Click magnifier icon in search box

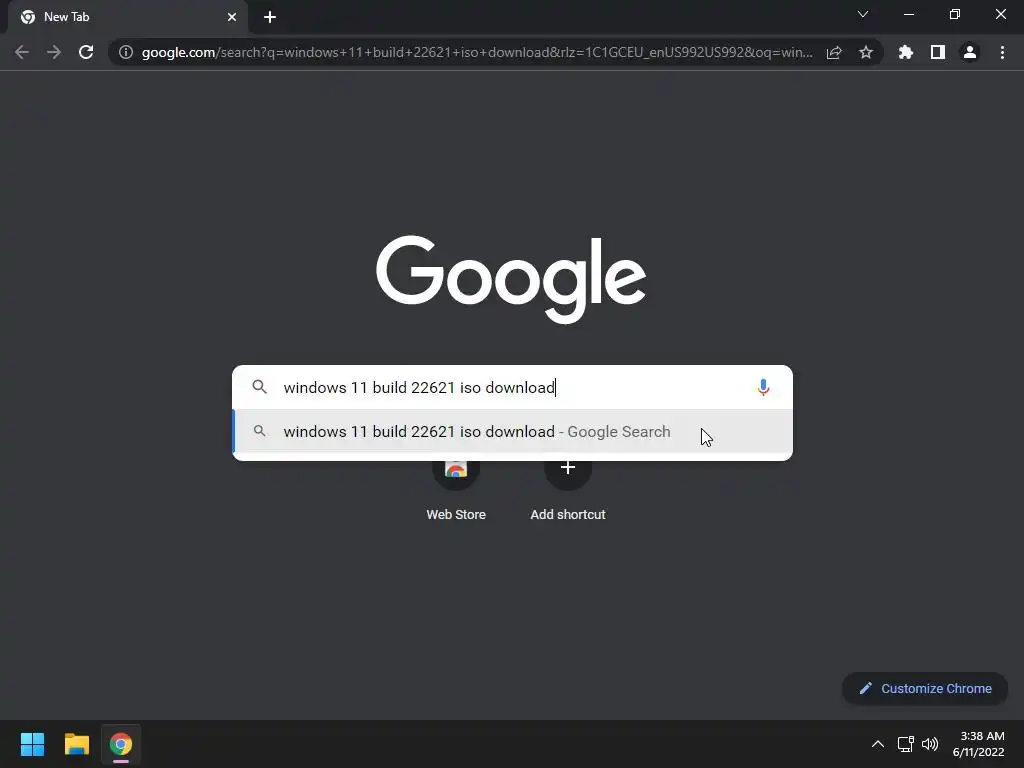259,387
